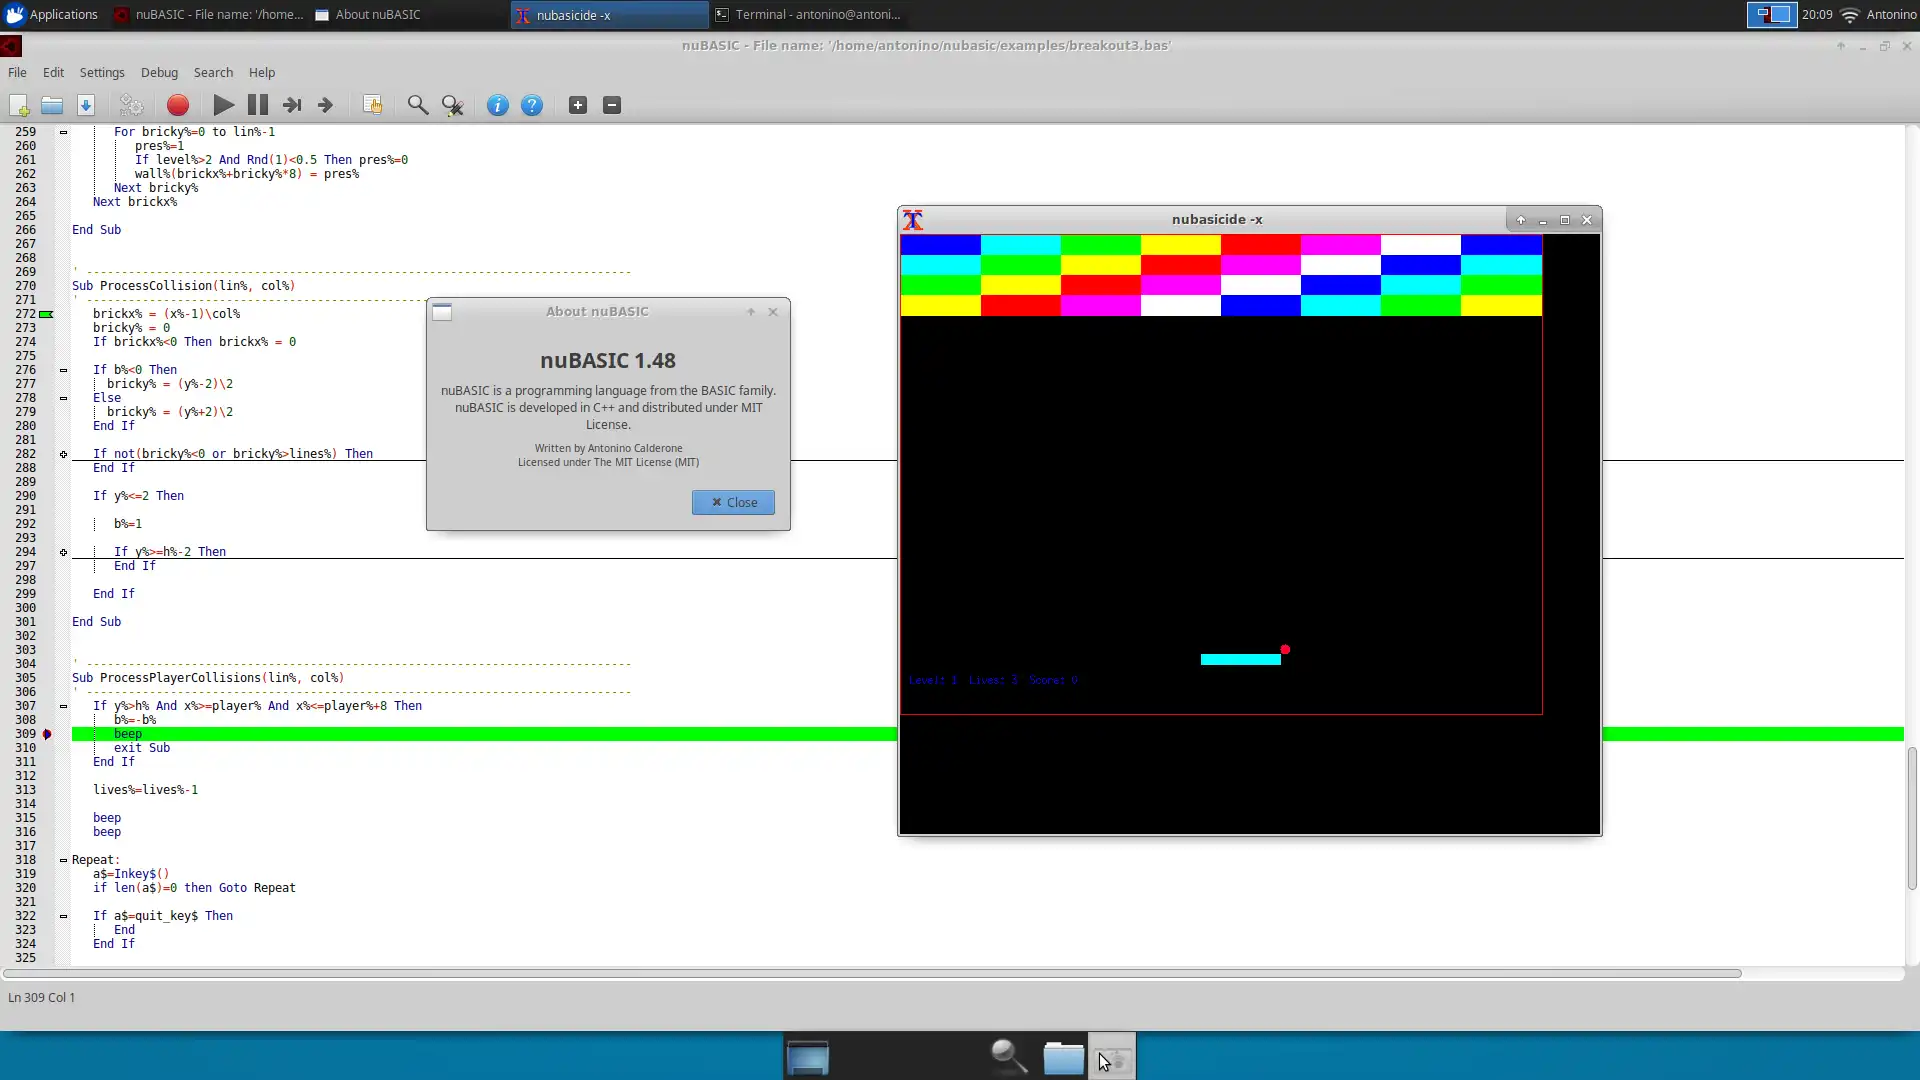Click the open file folder icon
The image size is (1920, 1080).
click(x=52, y=105)
